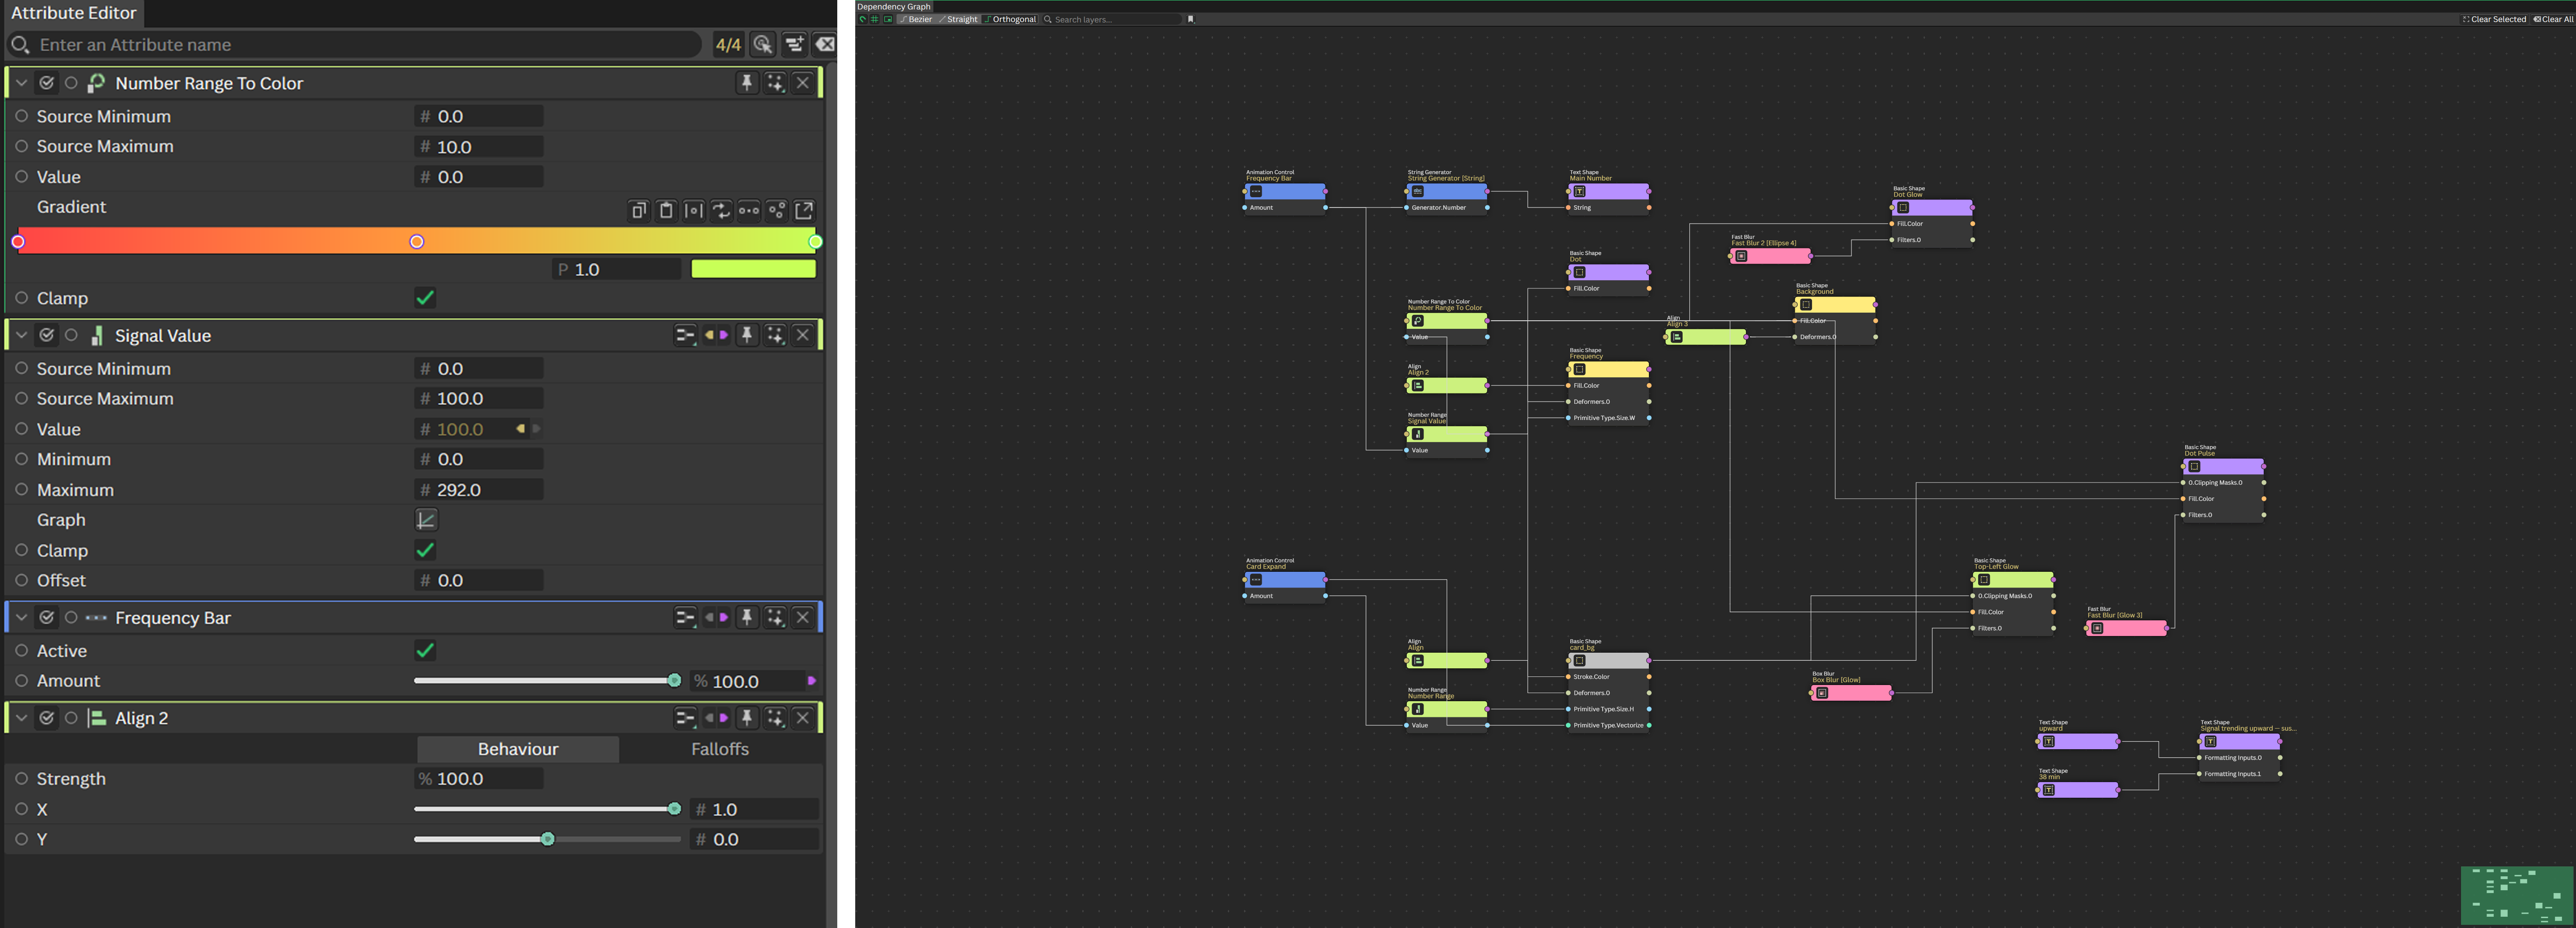Click sparkle select icon on Number Range To Color

point(775,83)
